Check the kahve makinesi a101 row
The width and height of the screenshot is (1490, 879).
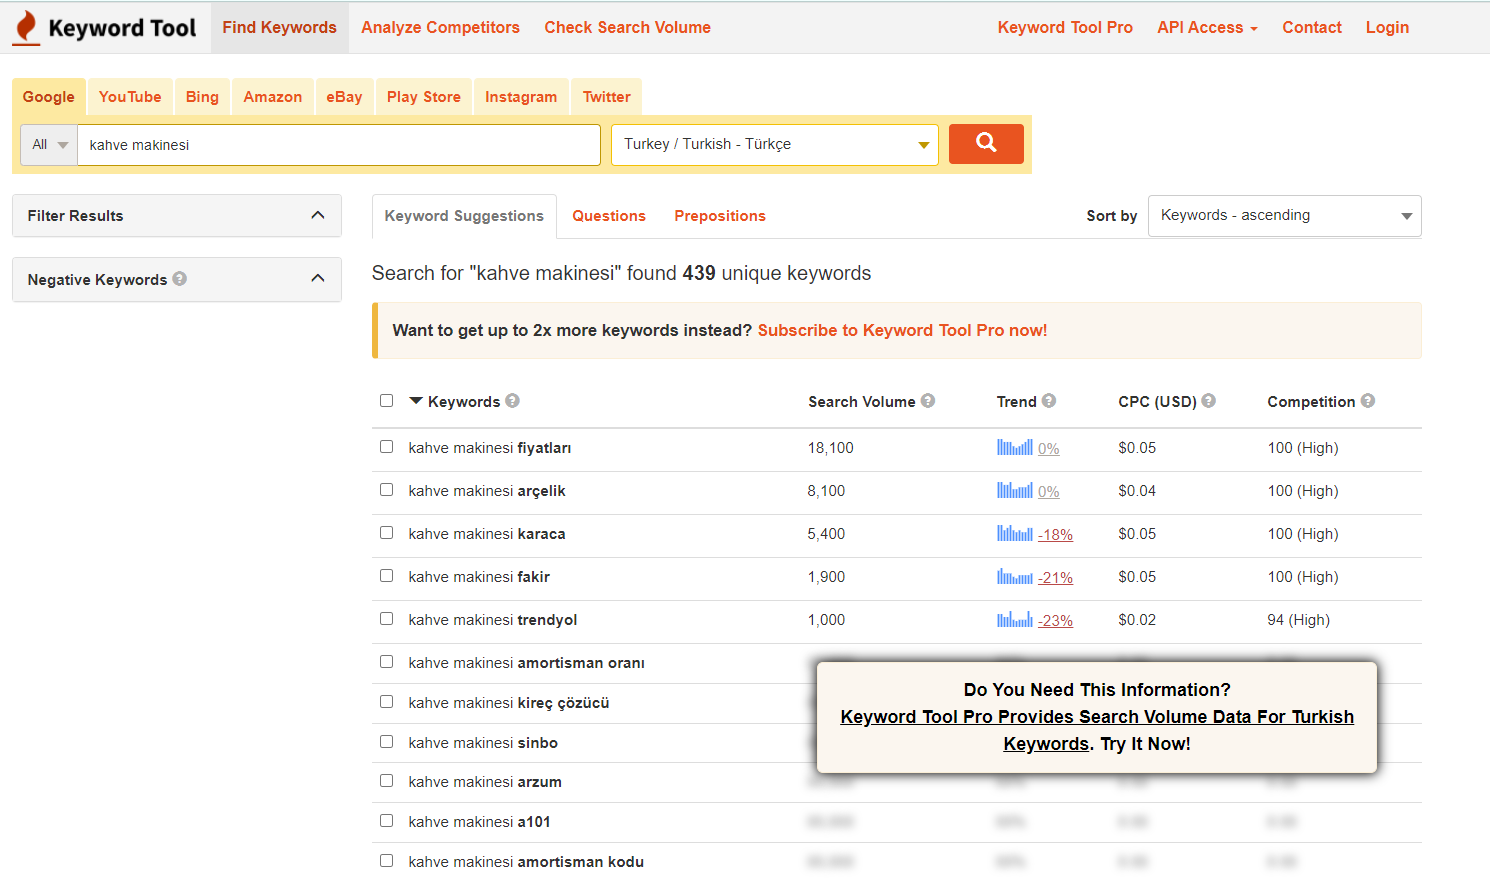point(386,821)
